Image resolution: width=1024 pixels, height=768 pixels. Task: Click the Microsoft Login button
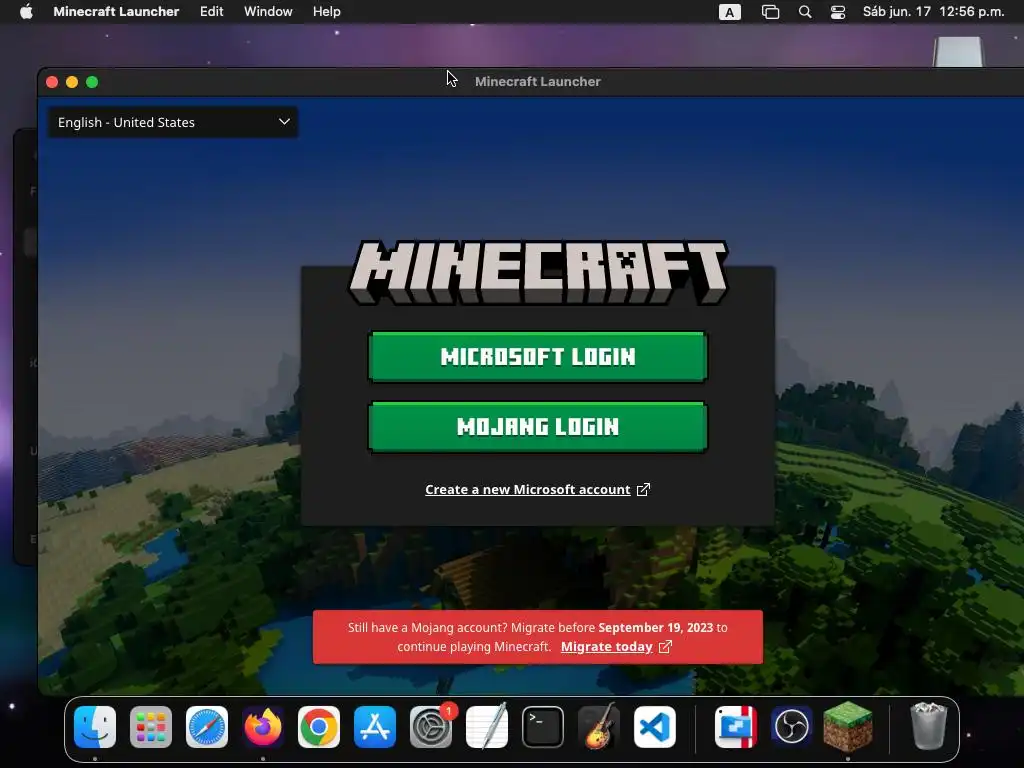537,357
